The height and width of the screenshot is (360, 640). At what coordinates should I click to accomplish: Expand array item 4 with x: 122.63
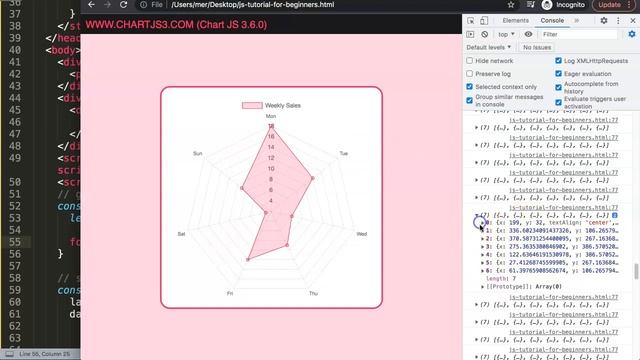tap(482, 255)
